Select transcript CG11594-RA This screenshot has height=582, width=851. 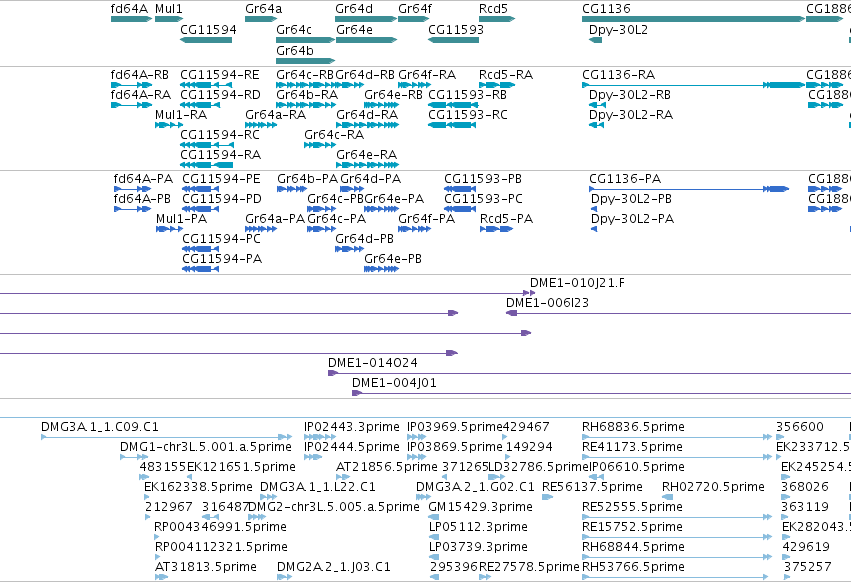pos(220,155)
